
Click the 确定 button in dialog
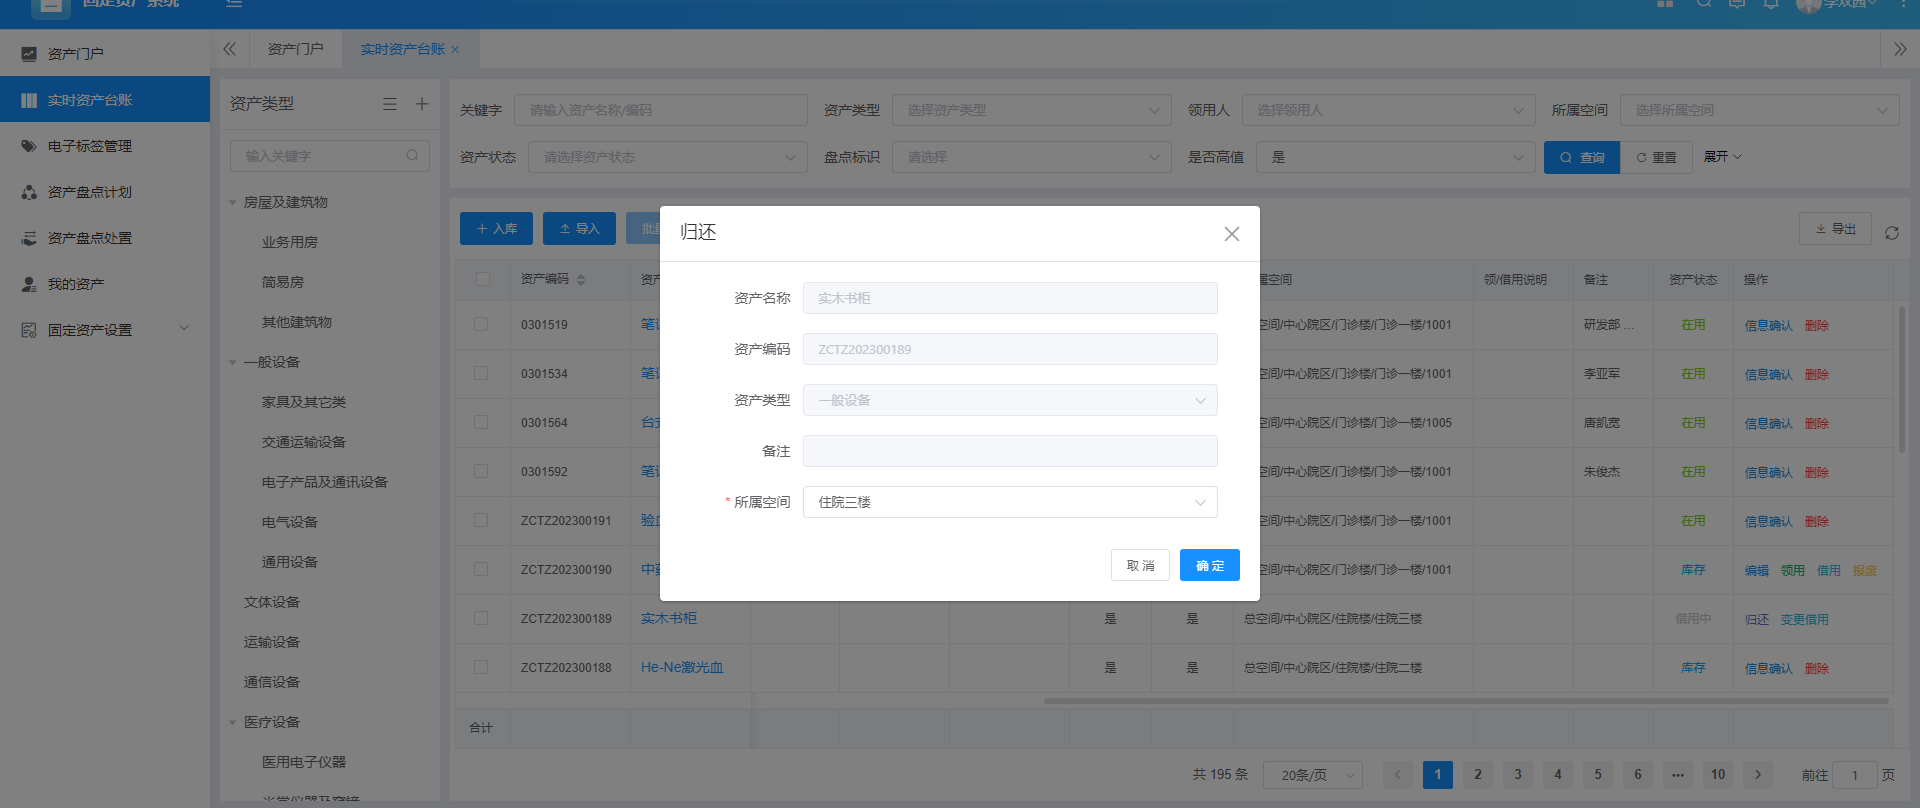coord(1209,565)
